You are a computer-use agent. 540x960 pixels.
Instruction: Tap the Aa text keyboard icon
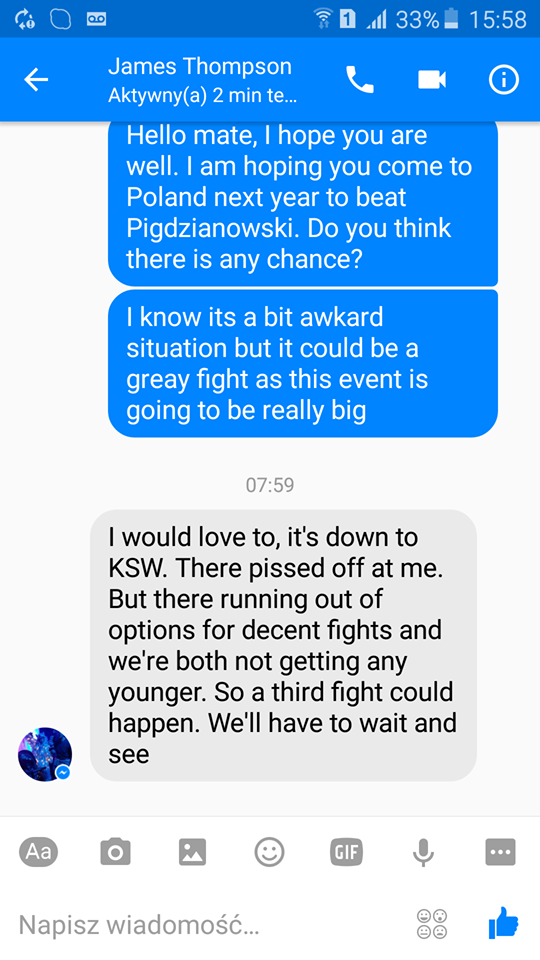[x=39, y=851]
